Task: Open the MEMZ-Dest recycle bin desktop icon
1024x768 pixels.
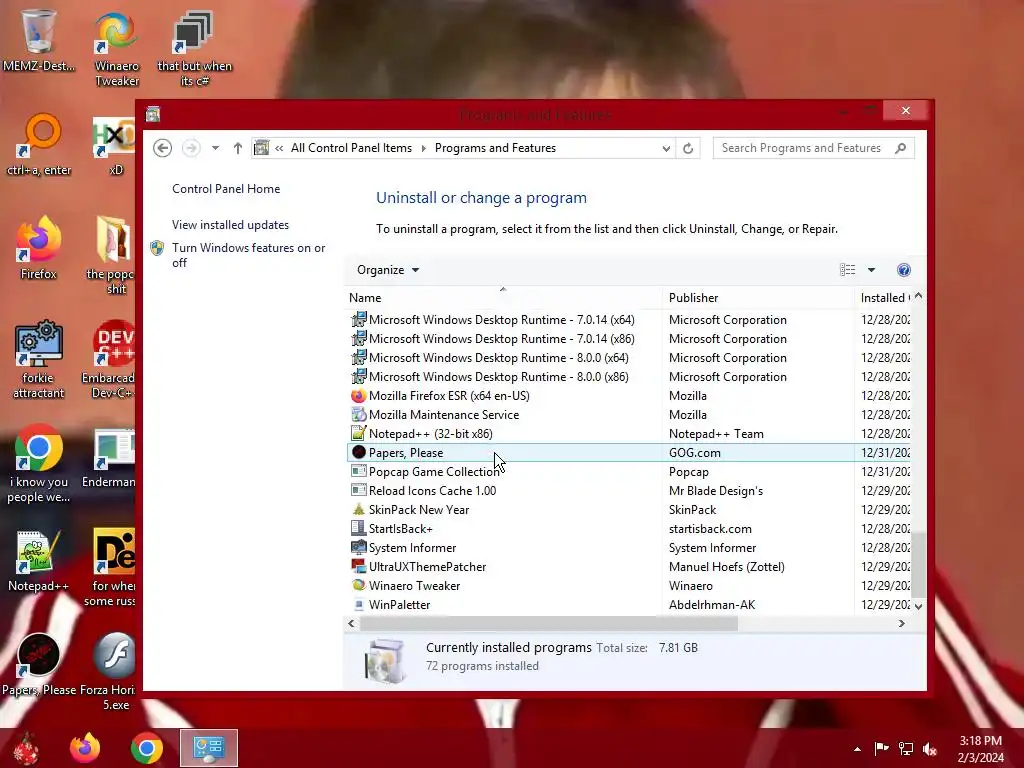Action: pyautogui.click(x=39, y=38)
